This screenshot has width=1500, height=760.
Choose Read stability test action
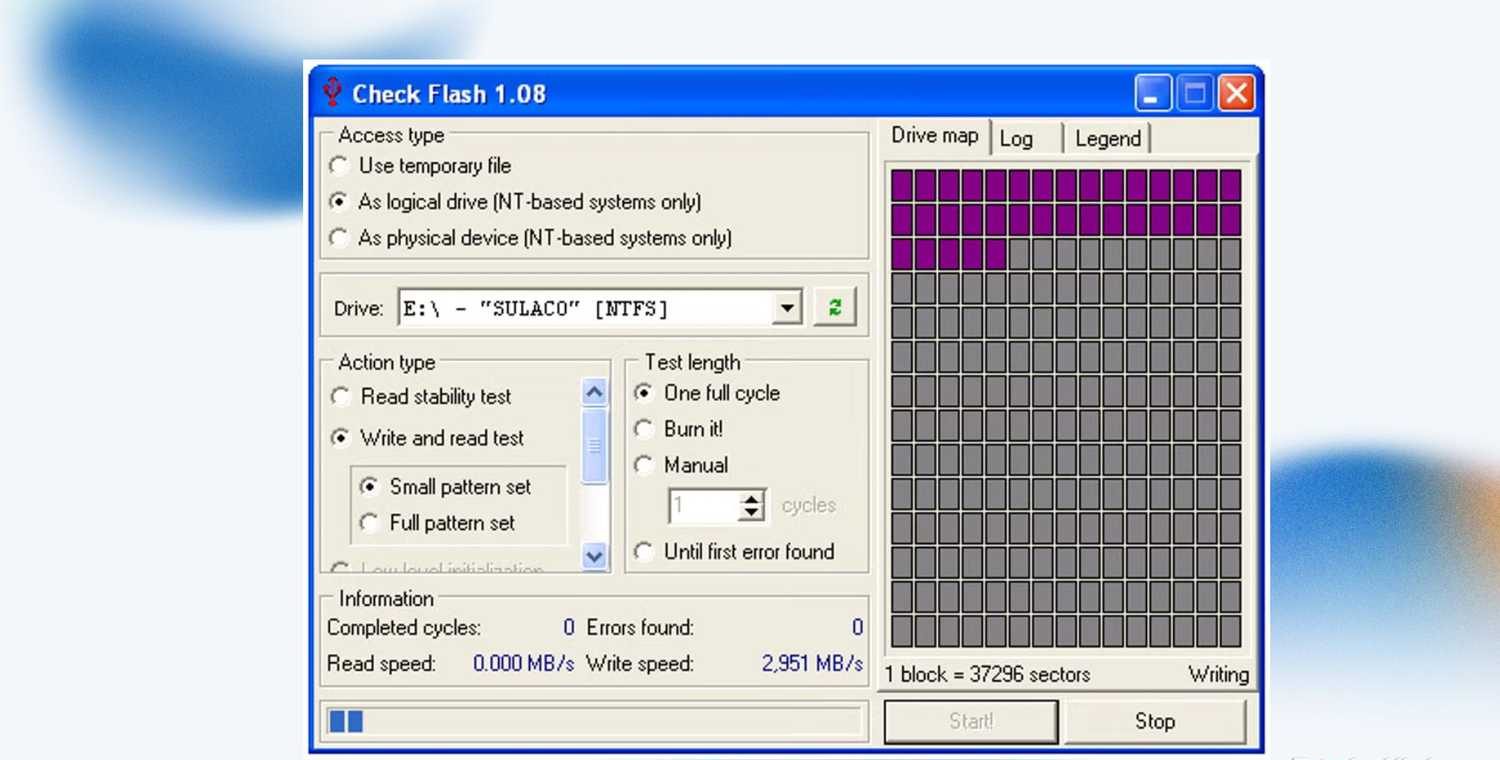[341, 397]
